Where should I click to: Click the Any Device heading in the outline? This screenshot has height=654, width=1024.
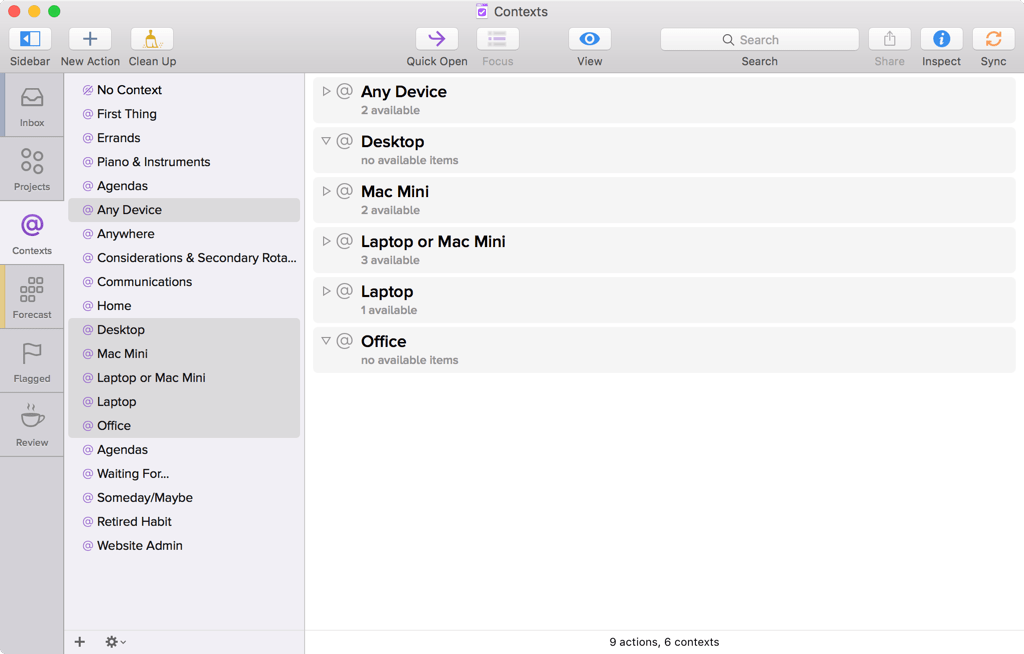[x=404, y=91]
